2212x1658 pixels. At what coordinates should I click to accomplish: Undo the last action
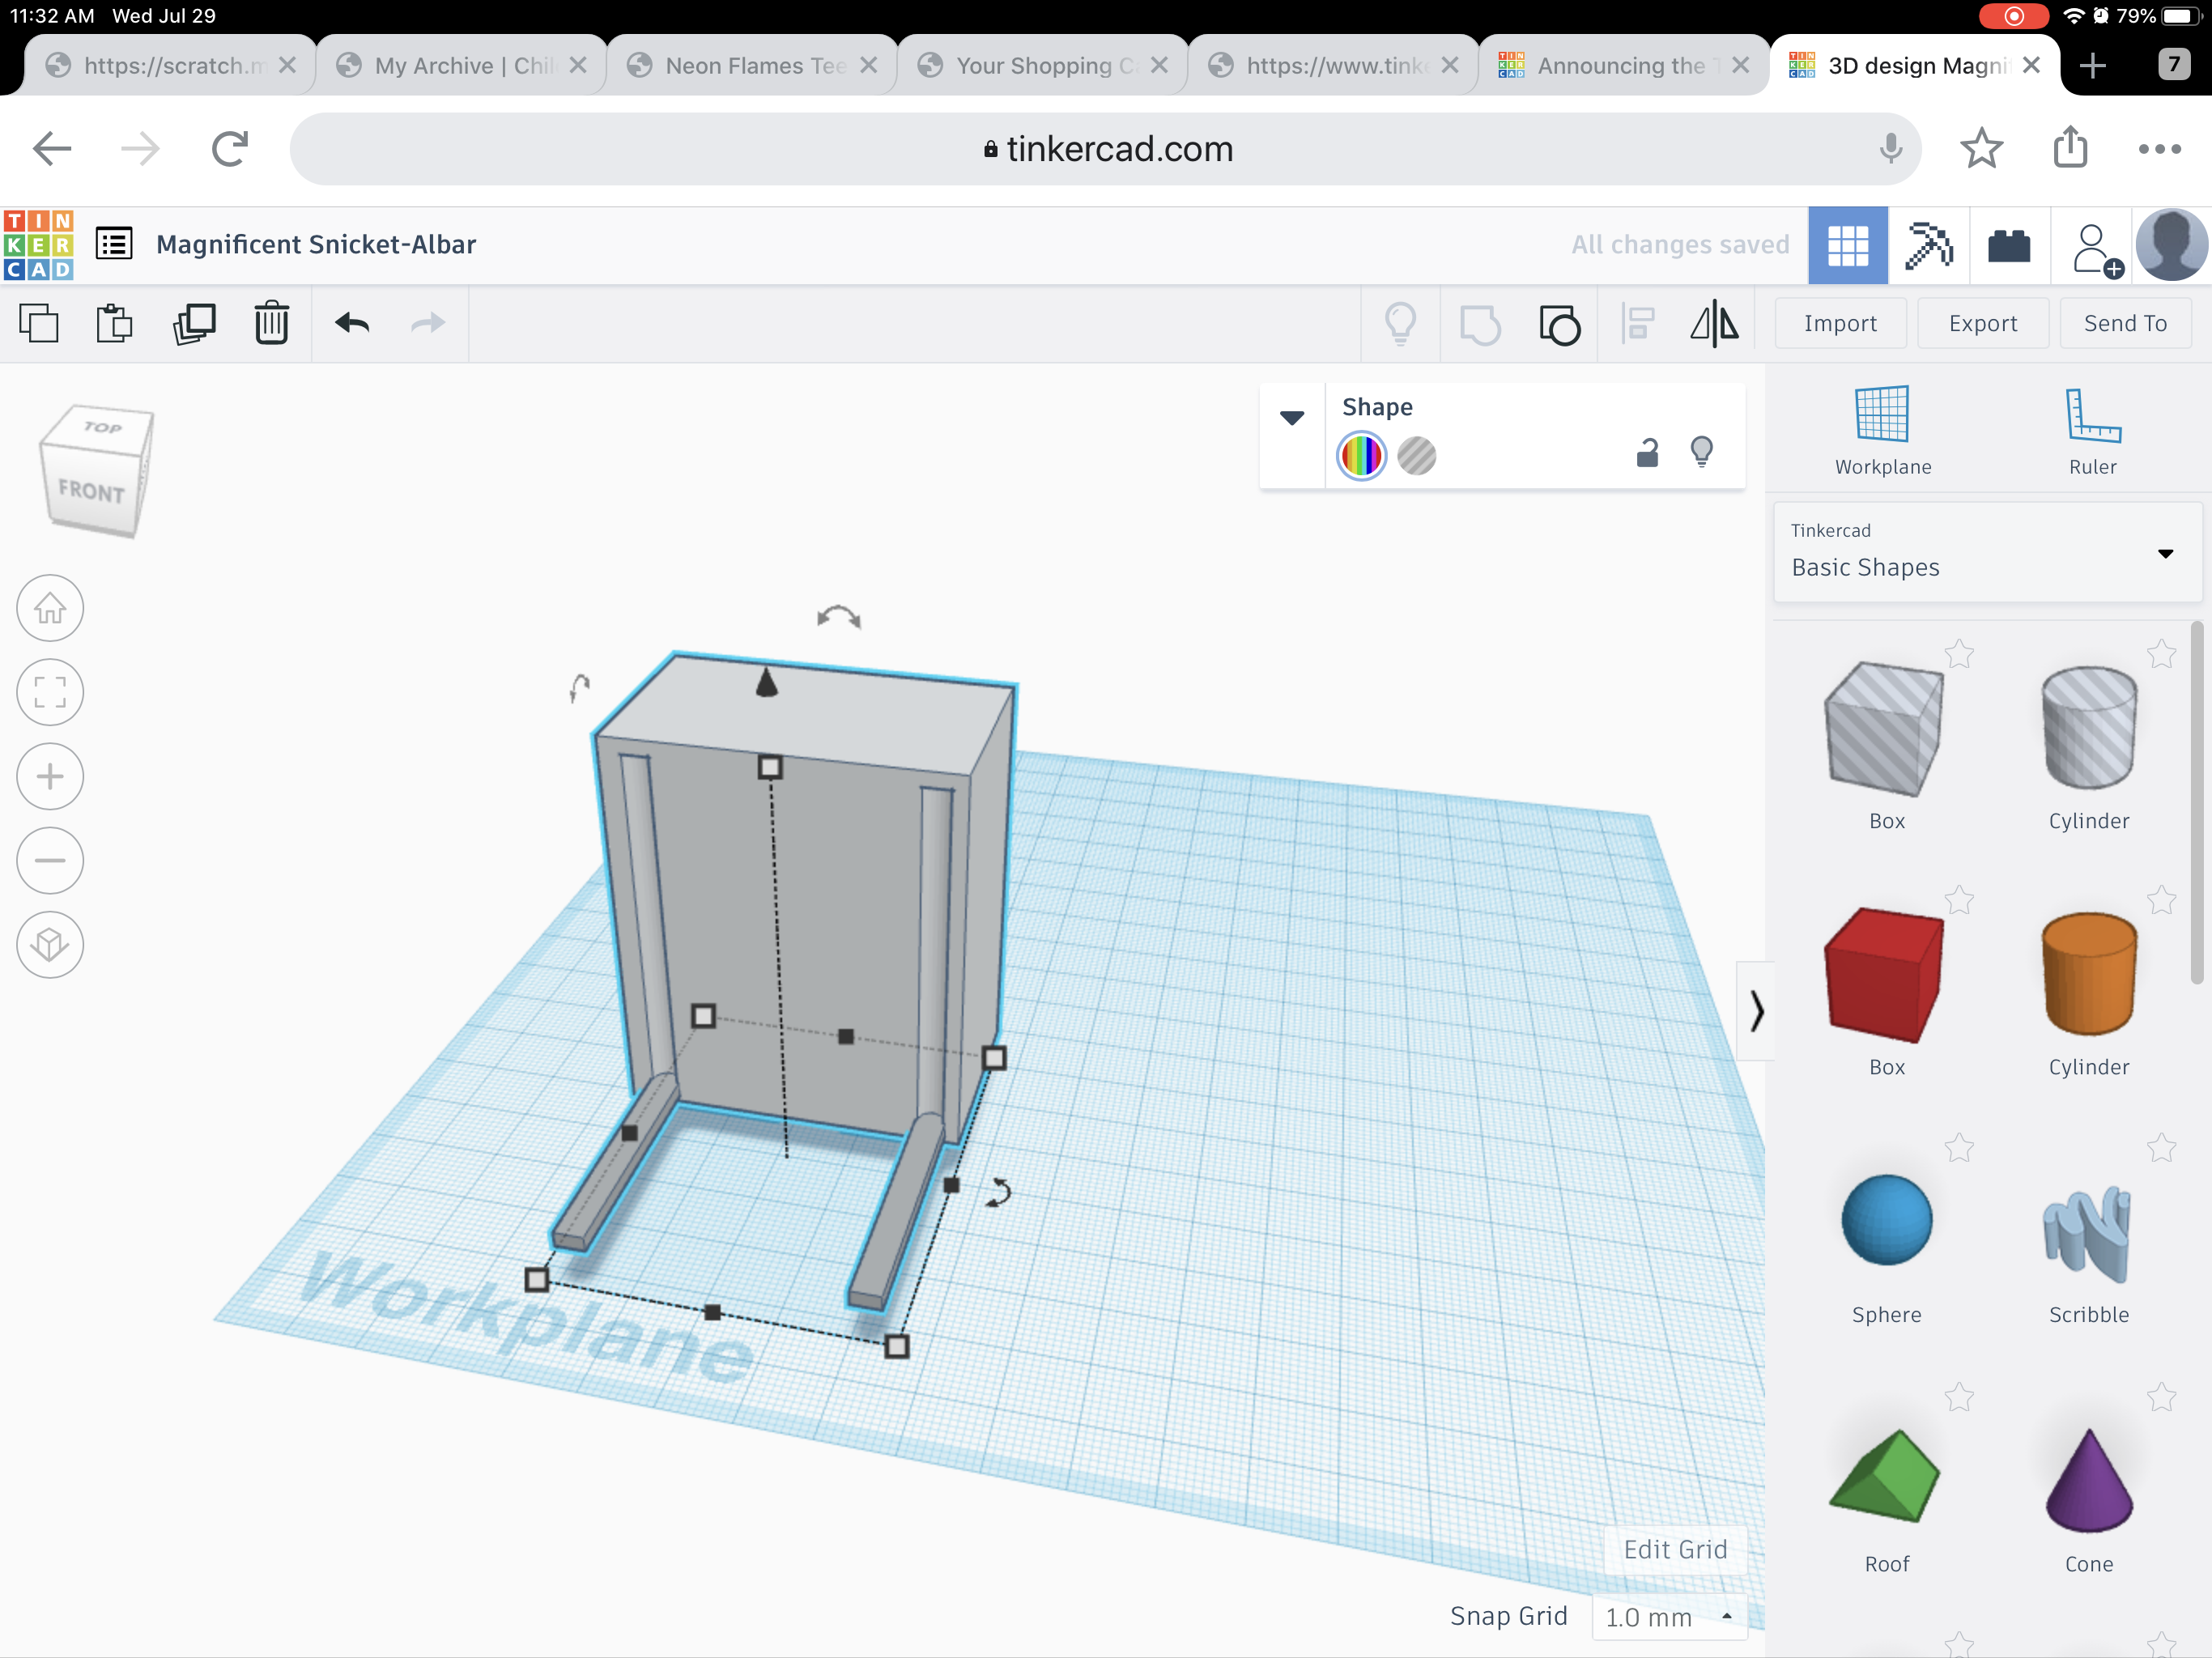tap(352, 323)
